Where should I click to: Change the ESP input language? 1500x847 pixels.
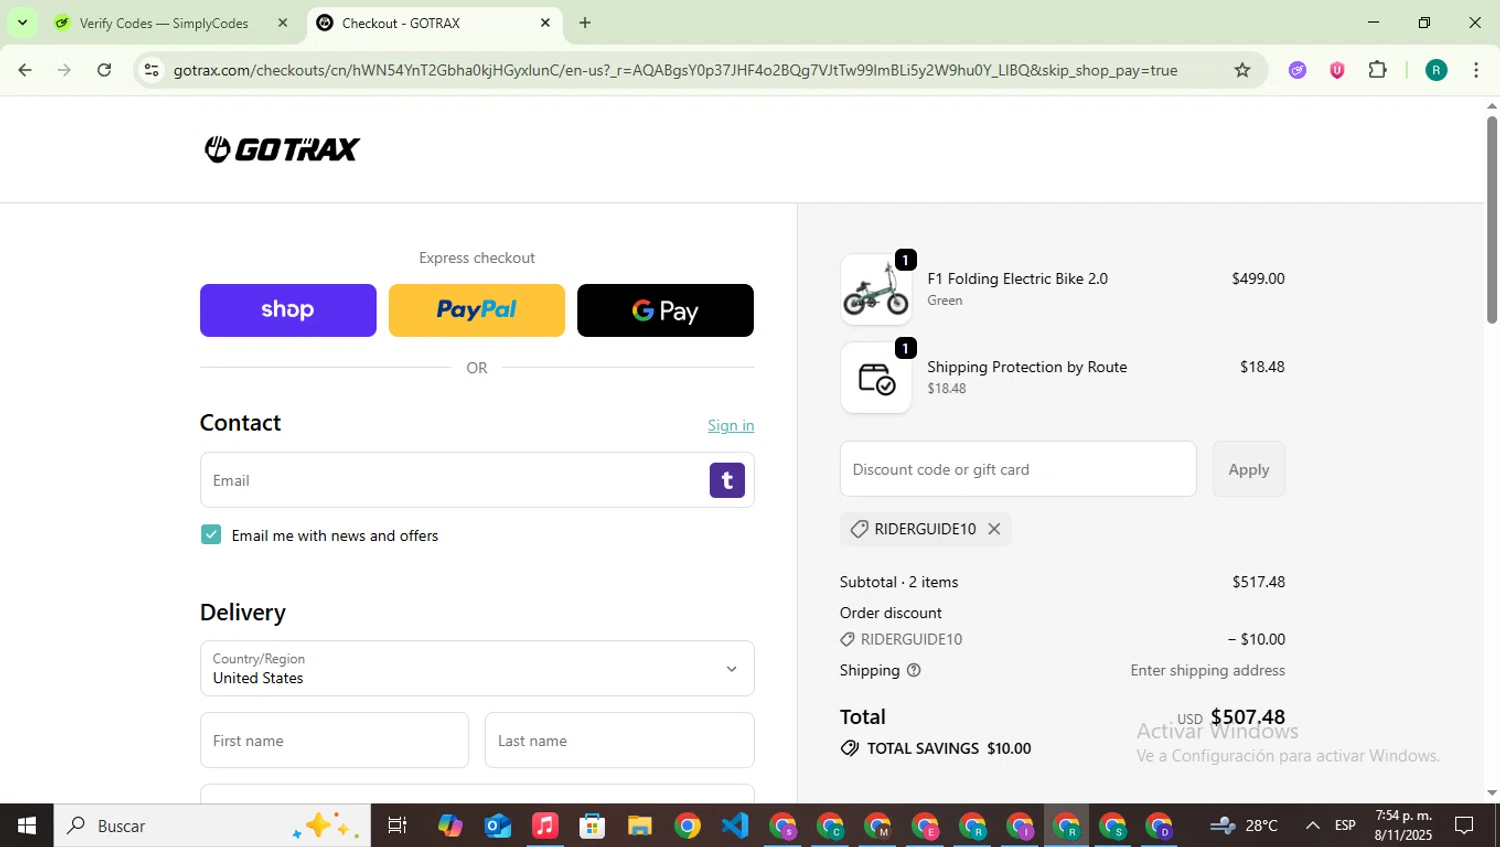1345,826
